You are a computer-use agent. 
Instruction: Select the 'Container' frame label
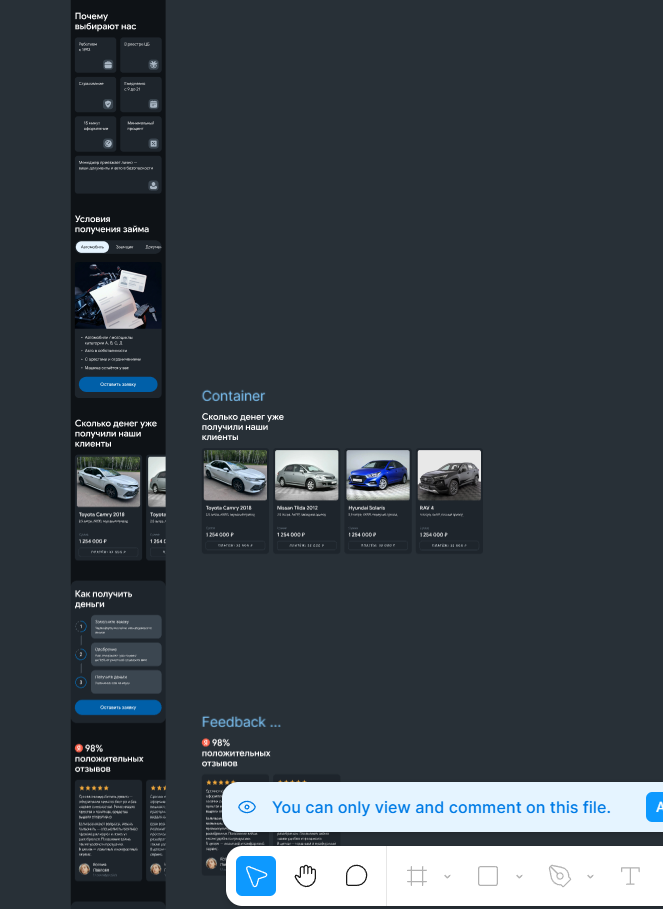(233, 396)
